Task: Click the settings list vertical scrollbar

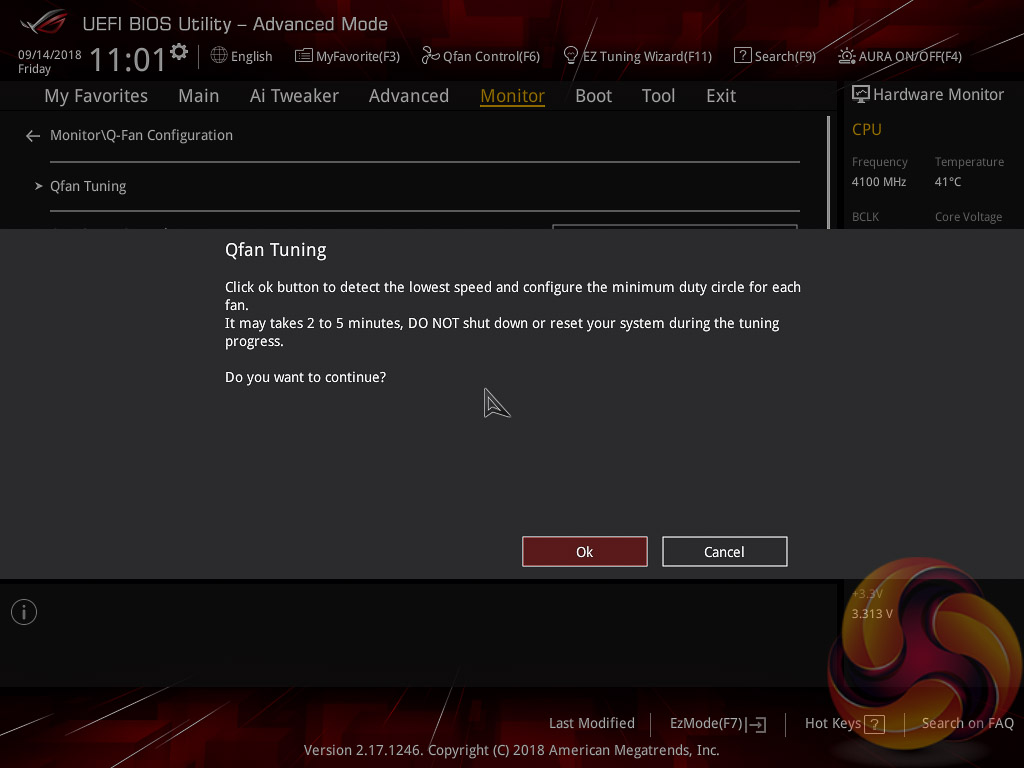Action: click(829, 172)
